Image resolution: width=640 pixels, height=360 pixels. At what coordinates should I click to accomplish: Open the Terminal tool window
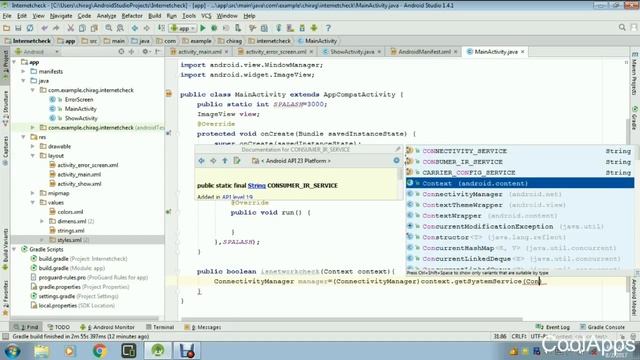click(x=160, y=327)
